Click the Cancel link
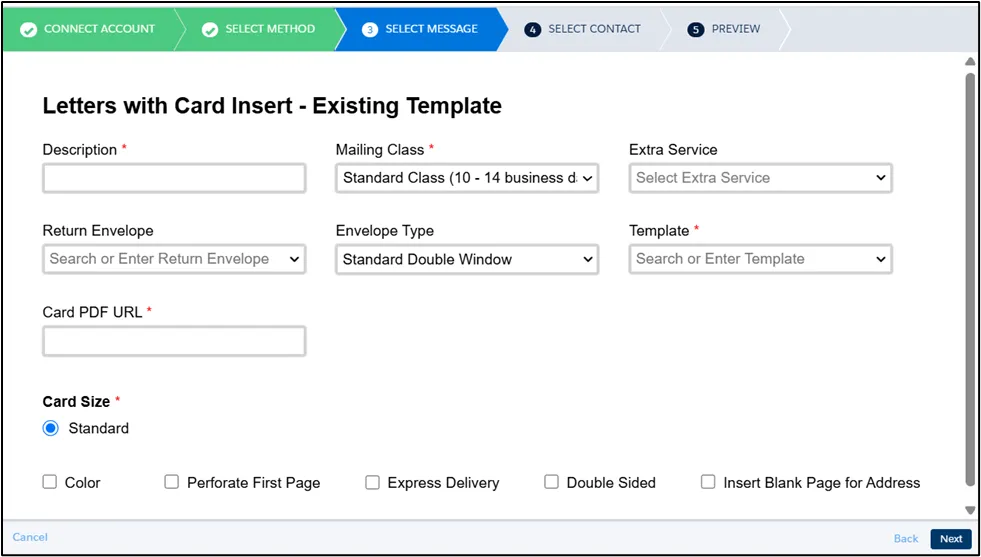Image resolution: width=981 pixels, height=557 pixels. click(30, 537)
